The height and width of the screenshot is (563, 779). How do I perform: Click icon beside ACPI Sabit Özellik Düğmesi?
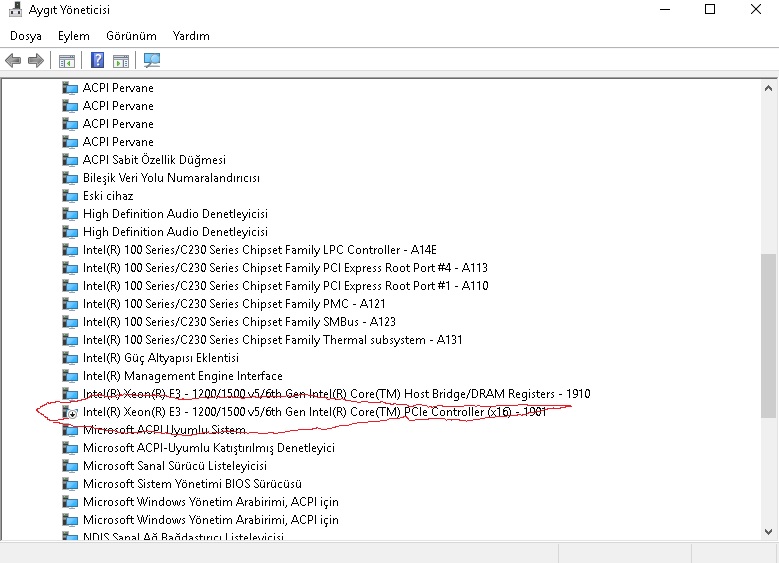point(70,160)
